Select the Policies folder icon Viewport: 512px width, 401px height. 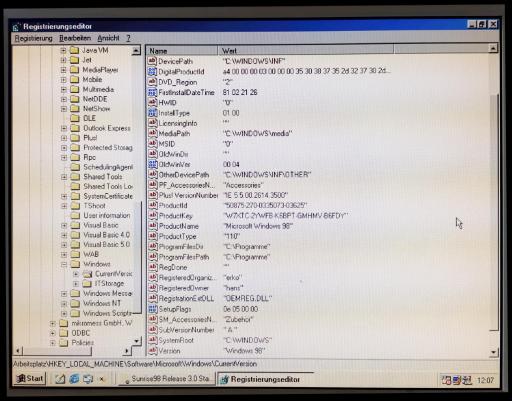point(64,342)
